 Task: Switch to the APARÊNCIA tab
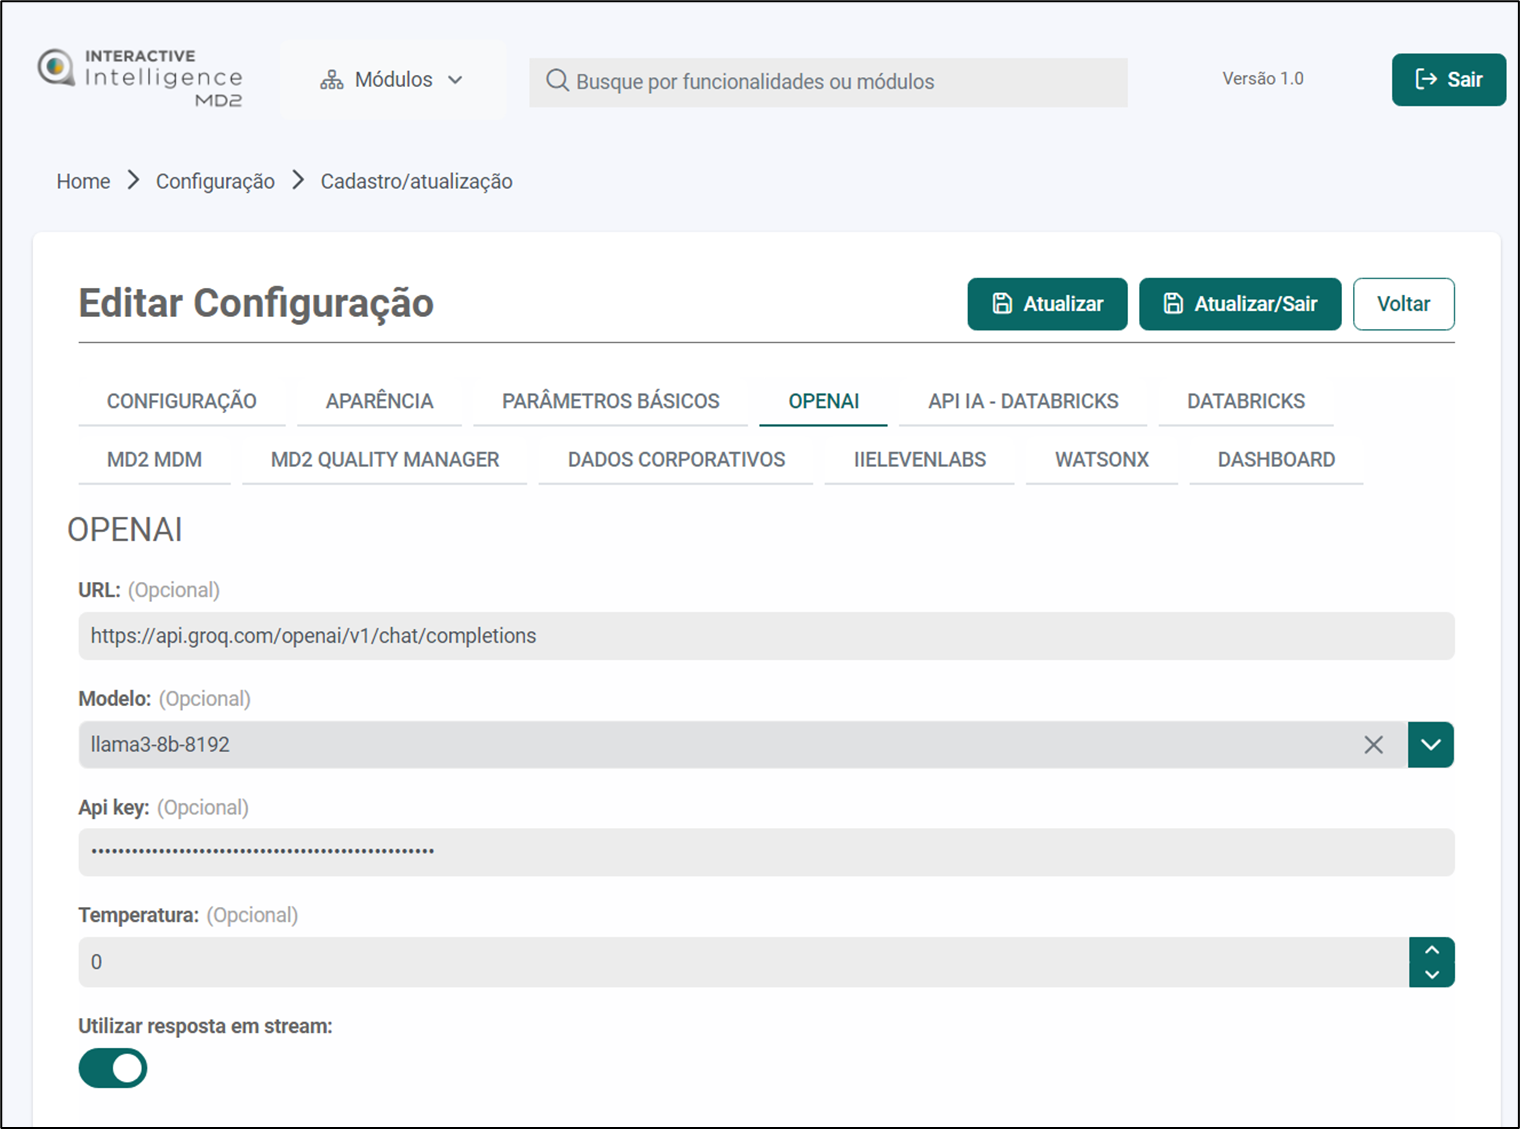(x=379, y=401)
